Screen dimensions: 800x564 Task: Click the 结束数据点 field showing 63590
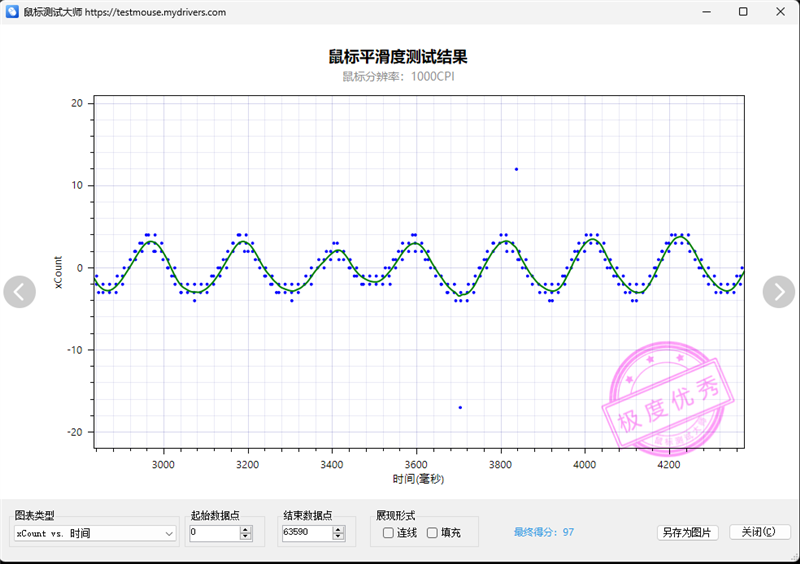point(305,534)
